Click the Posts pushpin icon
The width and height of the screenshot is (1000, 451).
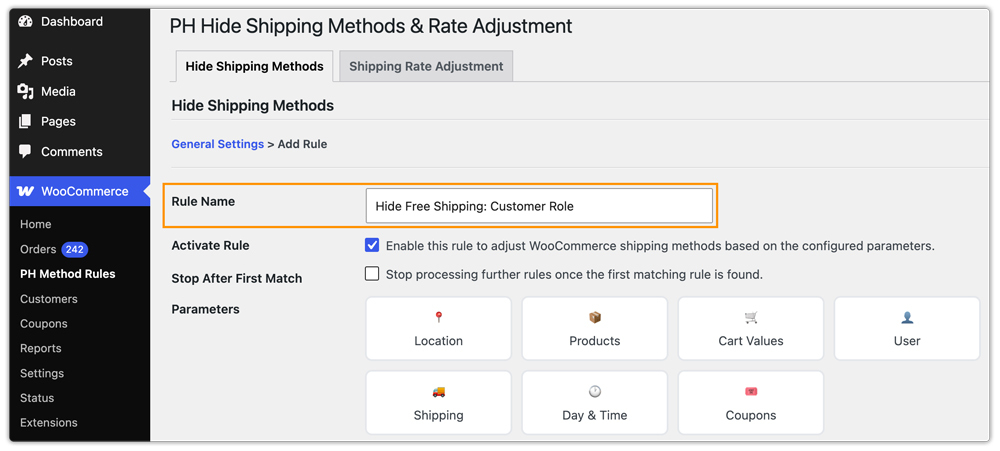coord(25,61)
